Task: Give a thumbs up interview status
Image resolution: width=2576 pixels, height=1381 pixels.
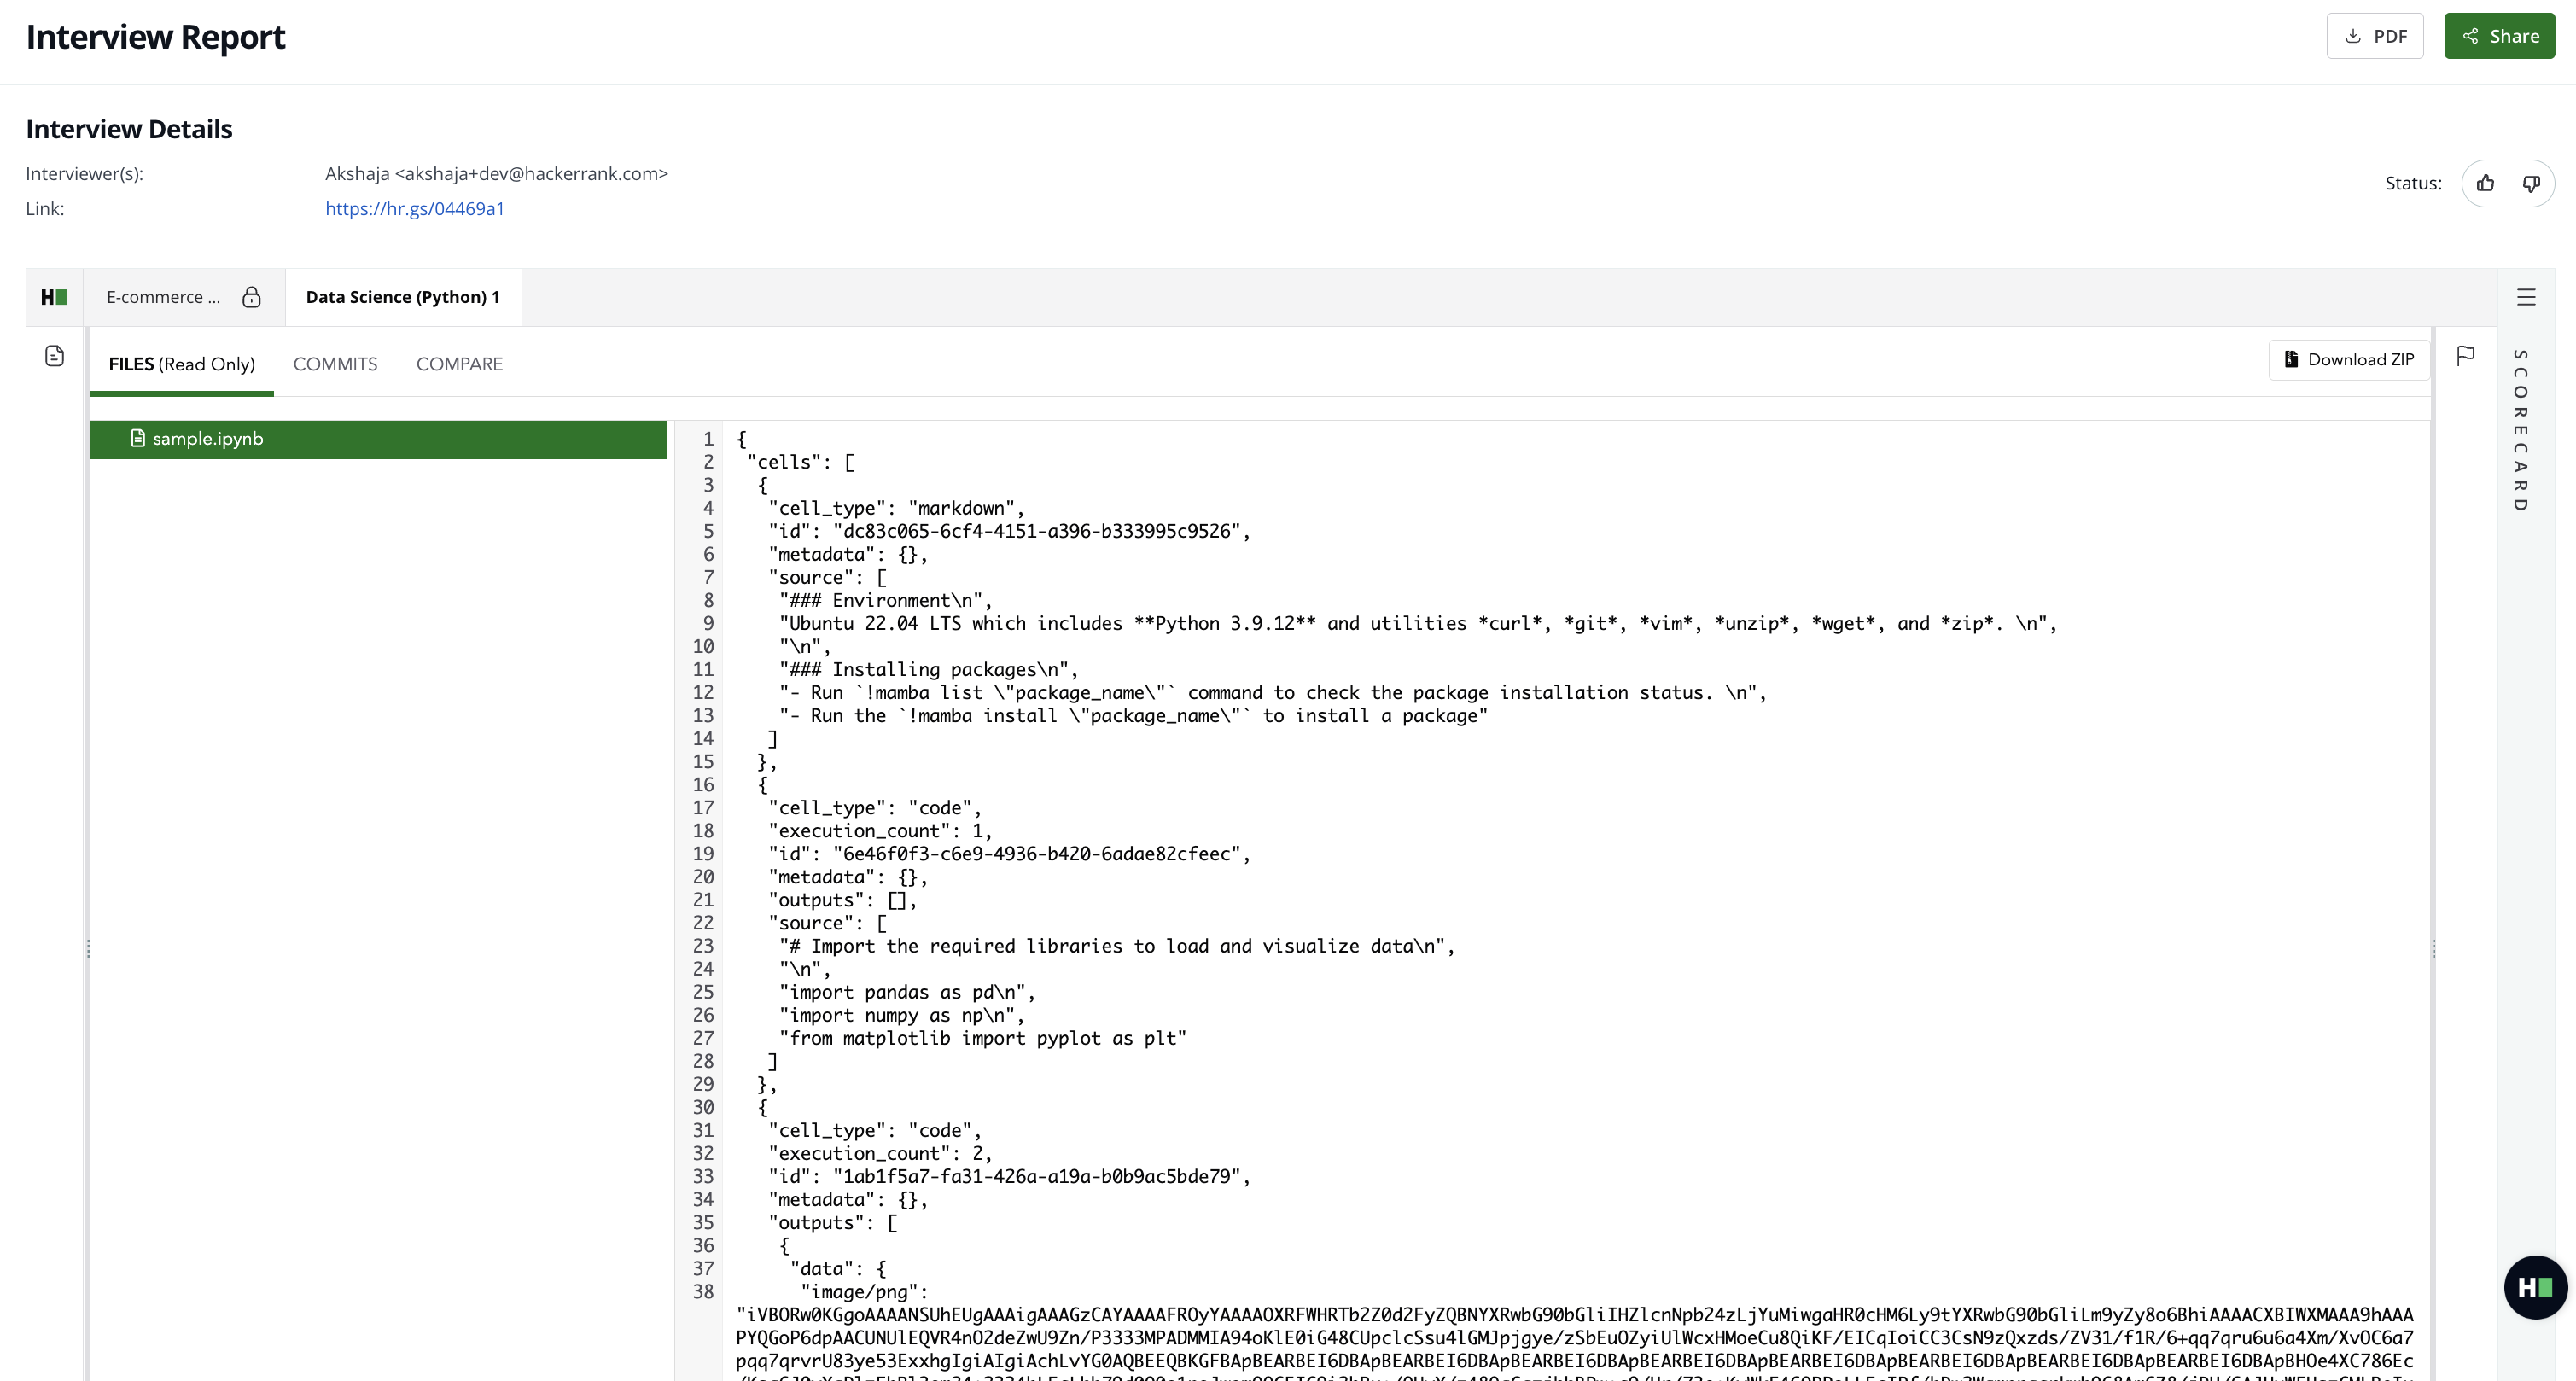Action: (x=2486, y=183)
